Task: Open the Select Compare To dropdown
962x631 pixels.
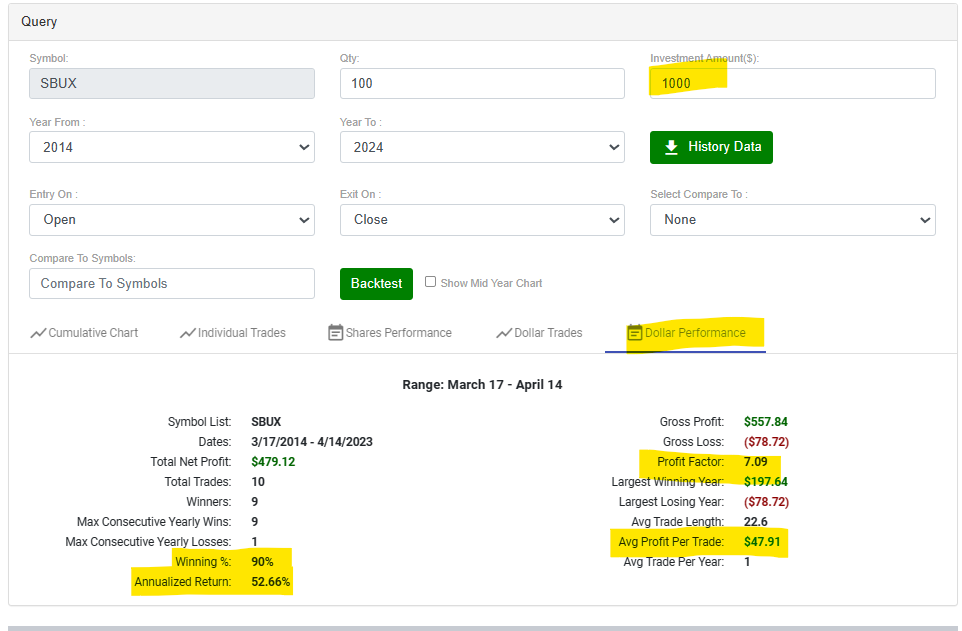Action: point(793,220)
